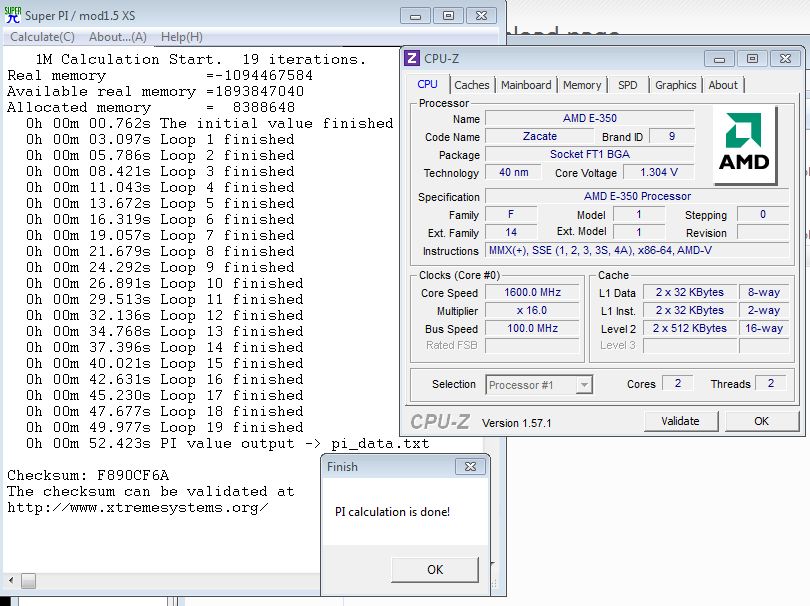
Task: Select the SPD tab
Action: (x=628, y=85)
